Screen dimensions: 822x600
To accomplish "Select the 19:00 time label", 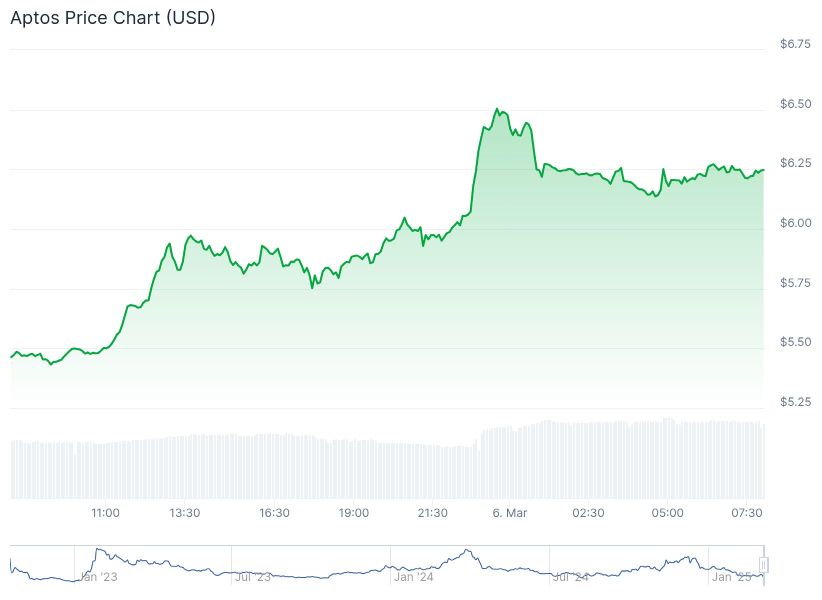I will pos(353,513).
